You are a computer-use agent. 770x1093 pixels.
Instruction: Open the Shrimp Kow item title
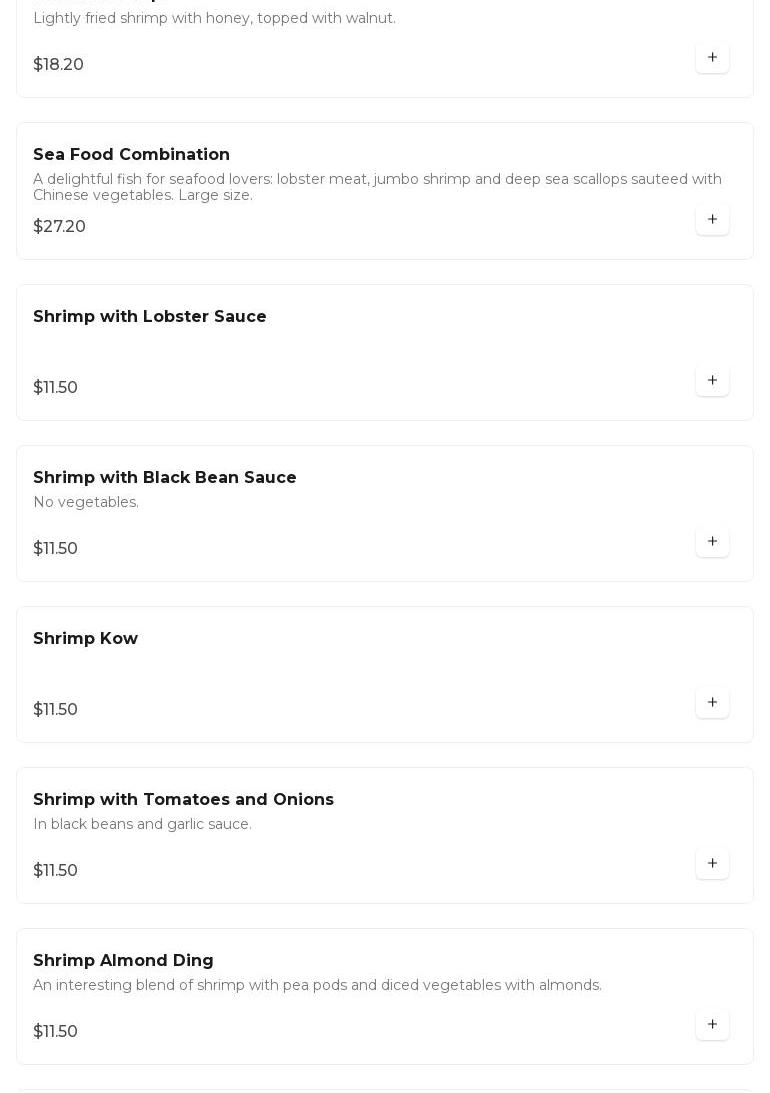point(85,639)
